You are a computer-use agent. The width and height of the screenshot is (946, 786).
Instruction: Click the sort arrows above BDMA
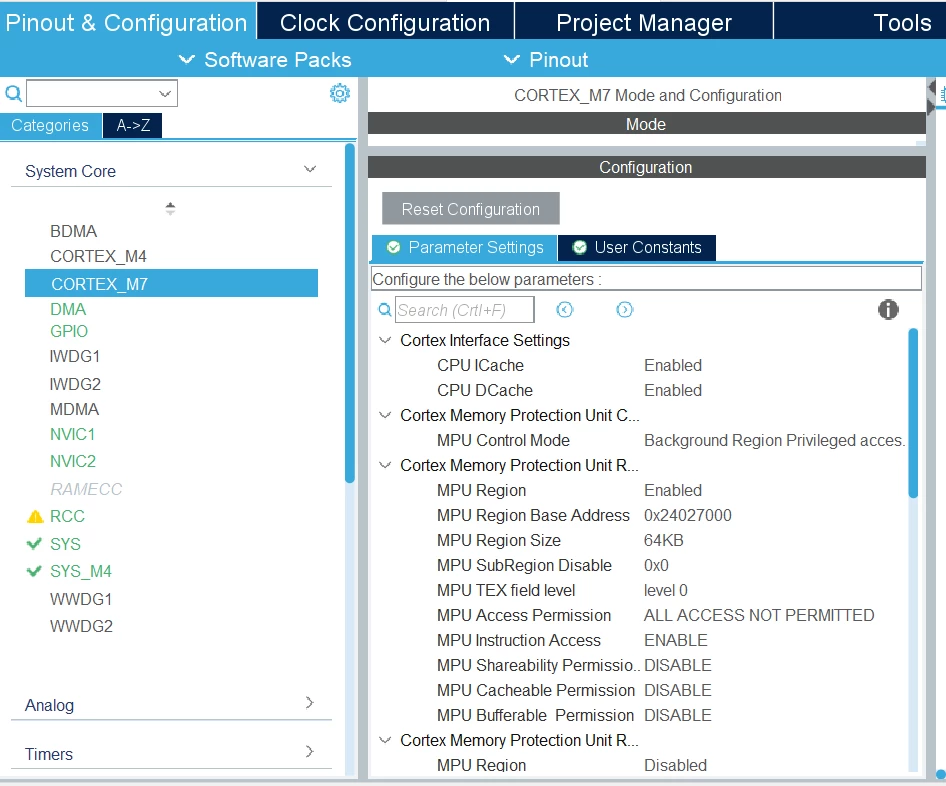pos(170,208)
